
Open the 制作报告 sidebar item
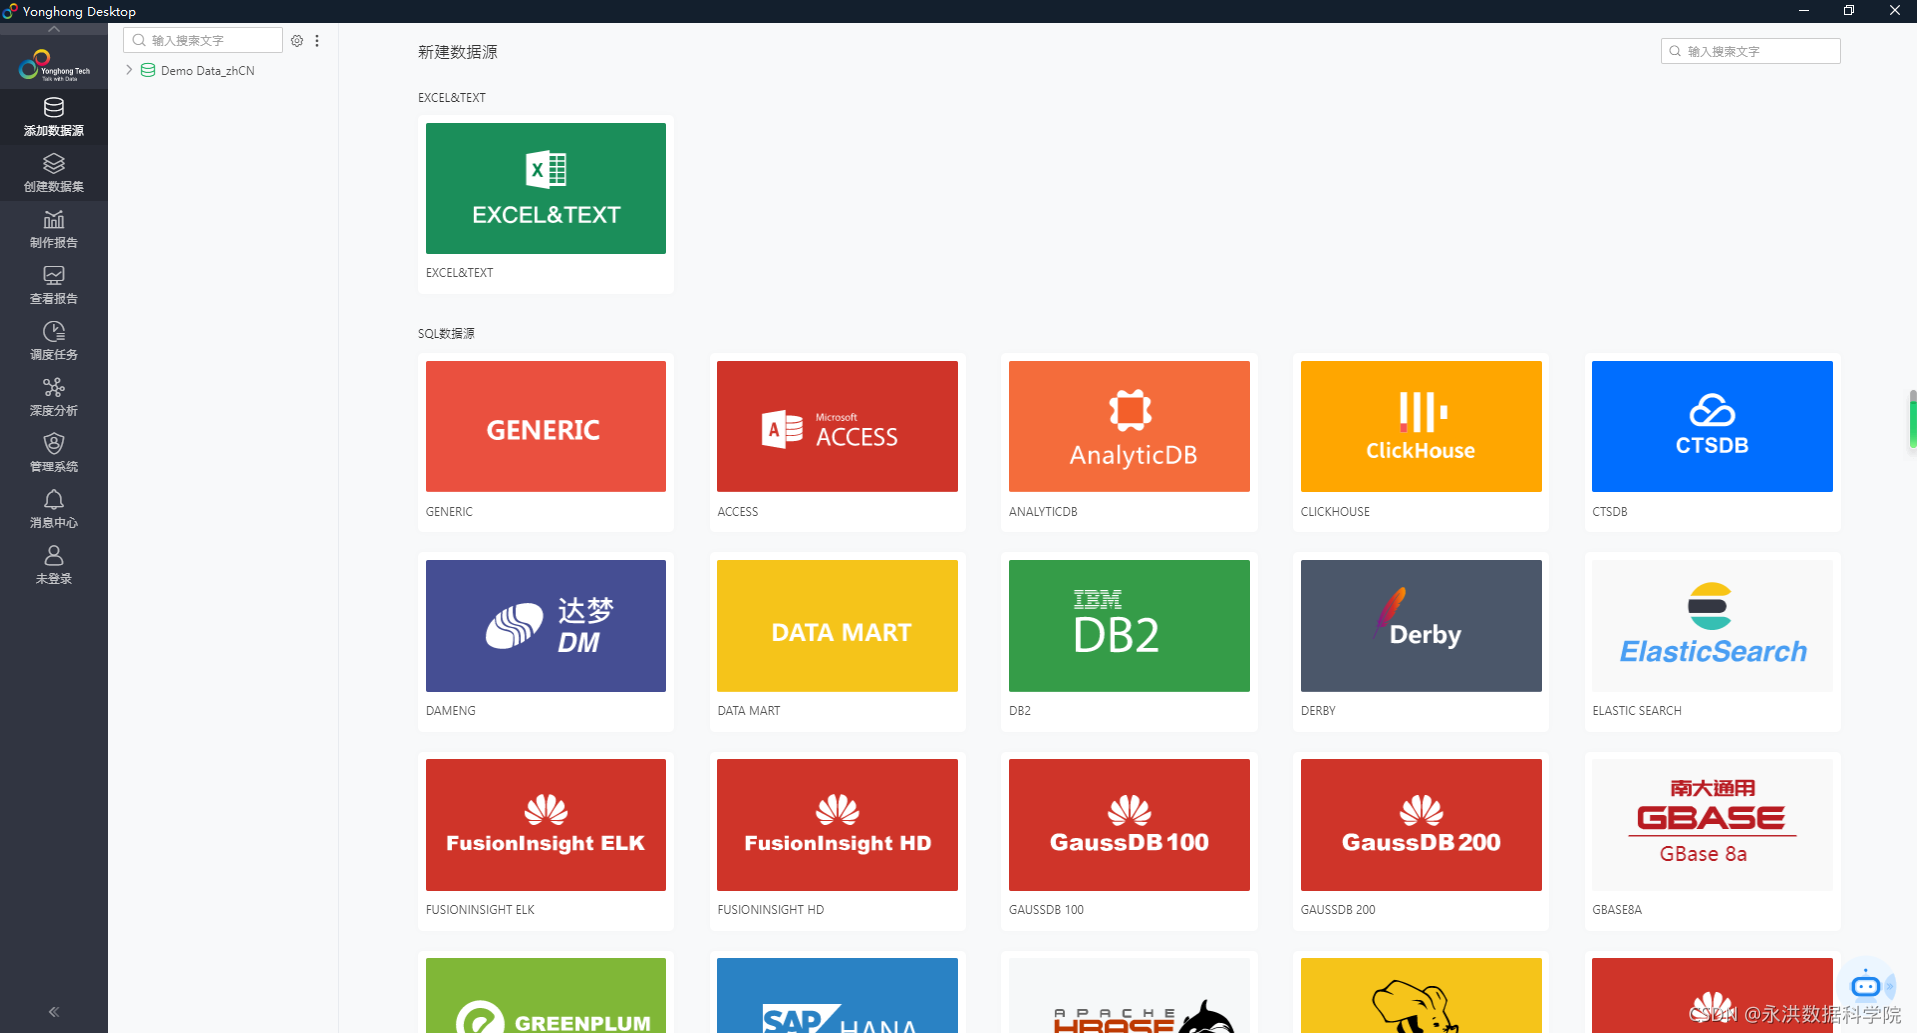[x=54, y=229]
